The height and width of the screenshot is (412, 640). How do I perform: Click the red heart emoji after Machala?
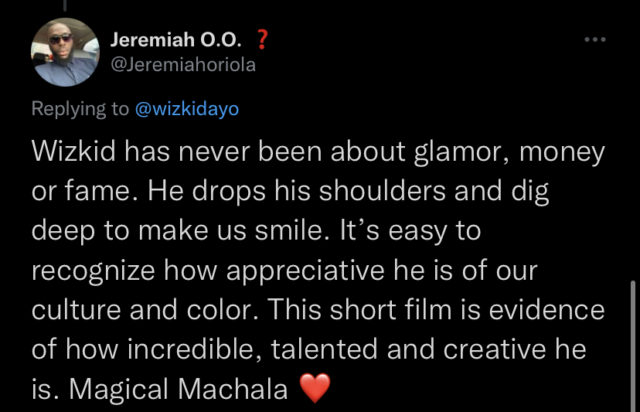(315, 388)
